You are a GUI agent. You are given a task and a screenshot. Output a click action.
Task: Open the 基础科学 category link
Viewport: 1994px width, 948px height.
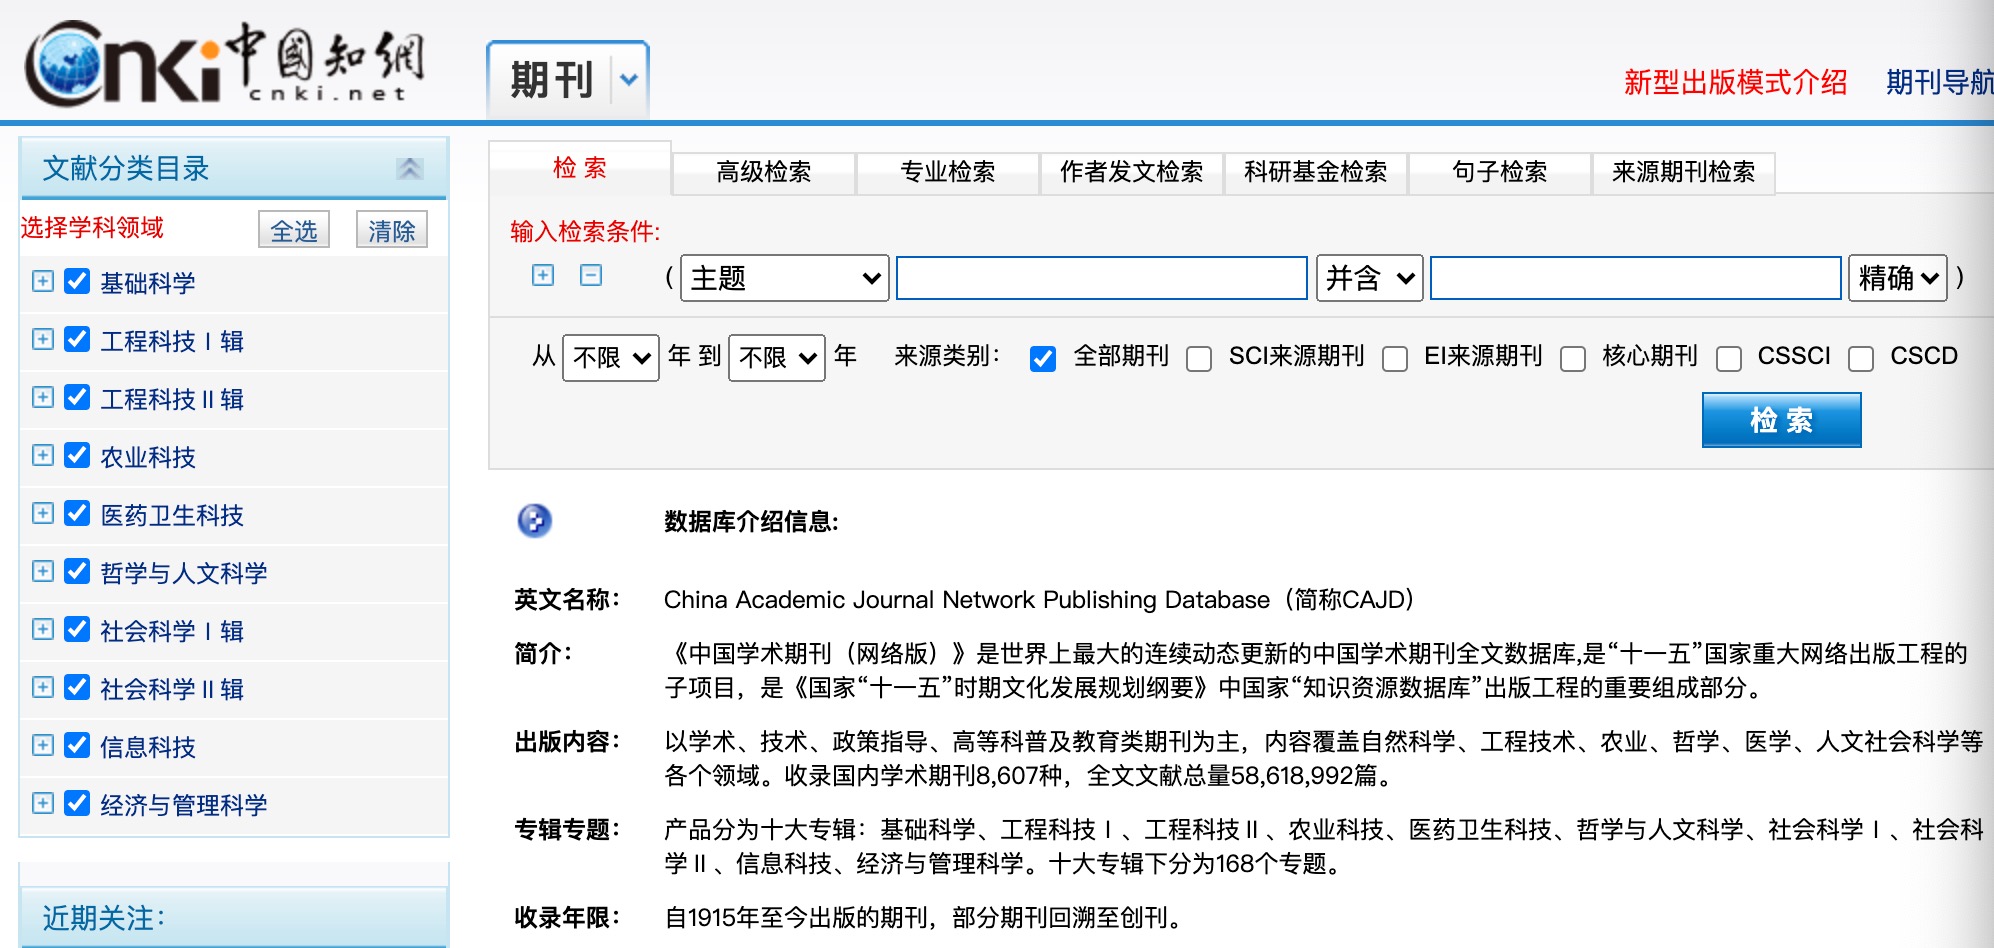point(148,283)
